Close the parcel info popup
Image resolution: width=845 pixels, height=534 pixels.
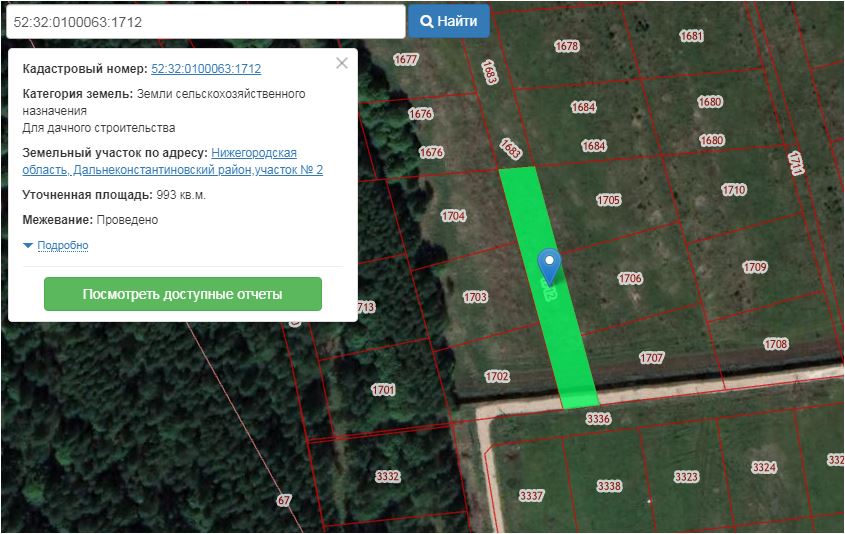[x=342, y=63]
